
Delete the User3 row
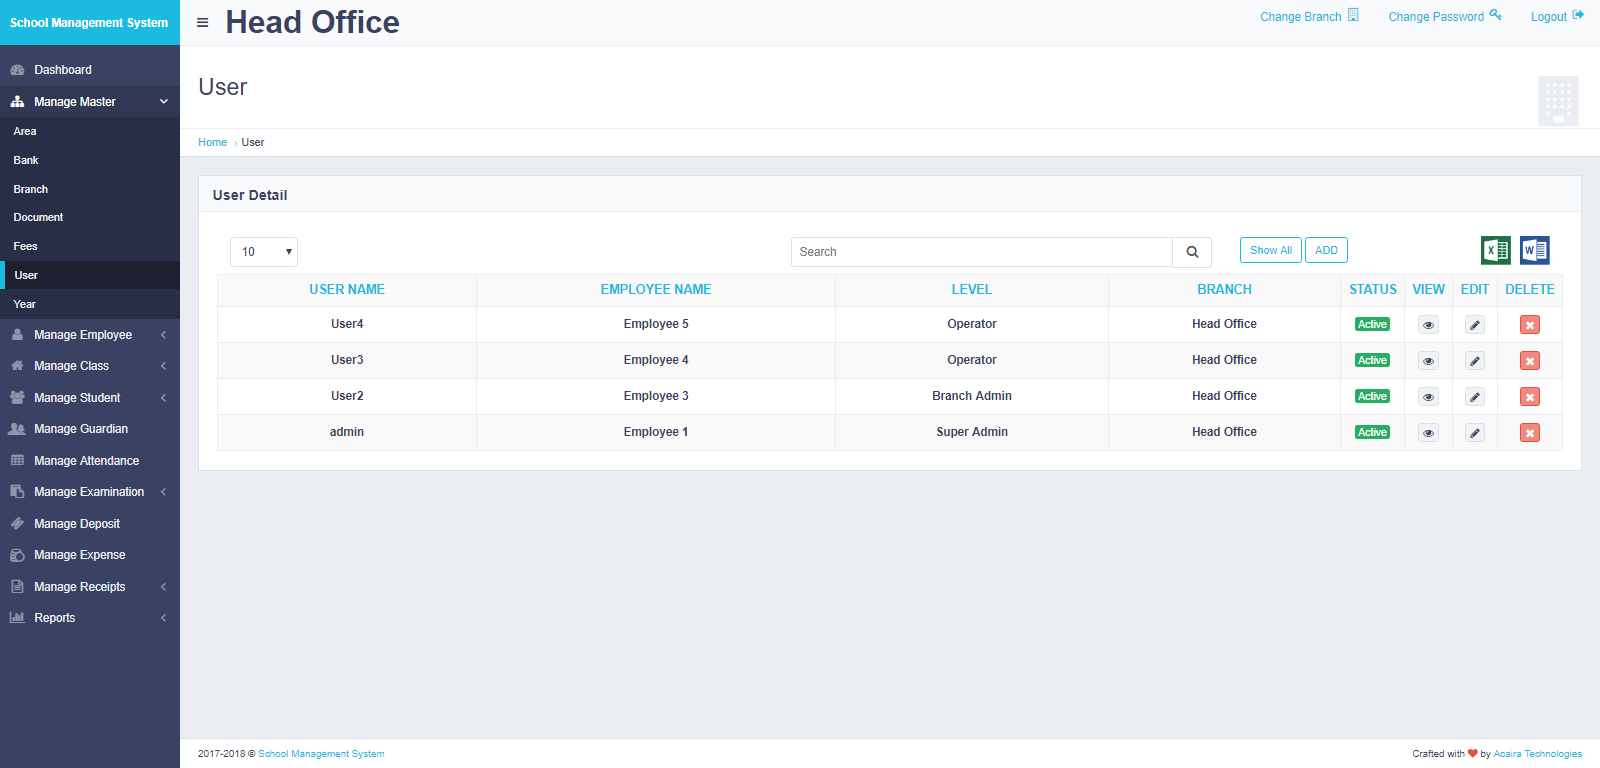tap(1529, 361)
